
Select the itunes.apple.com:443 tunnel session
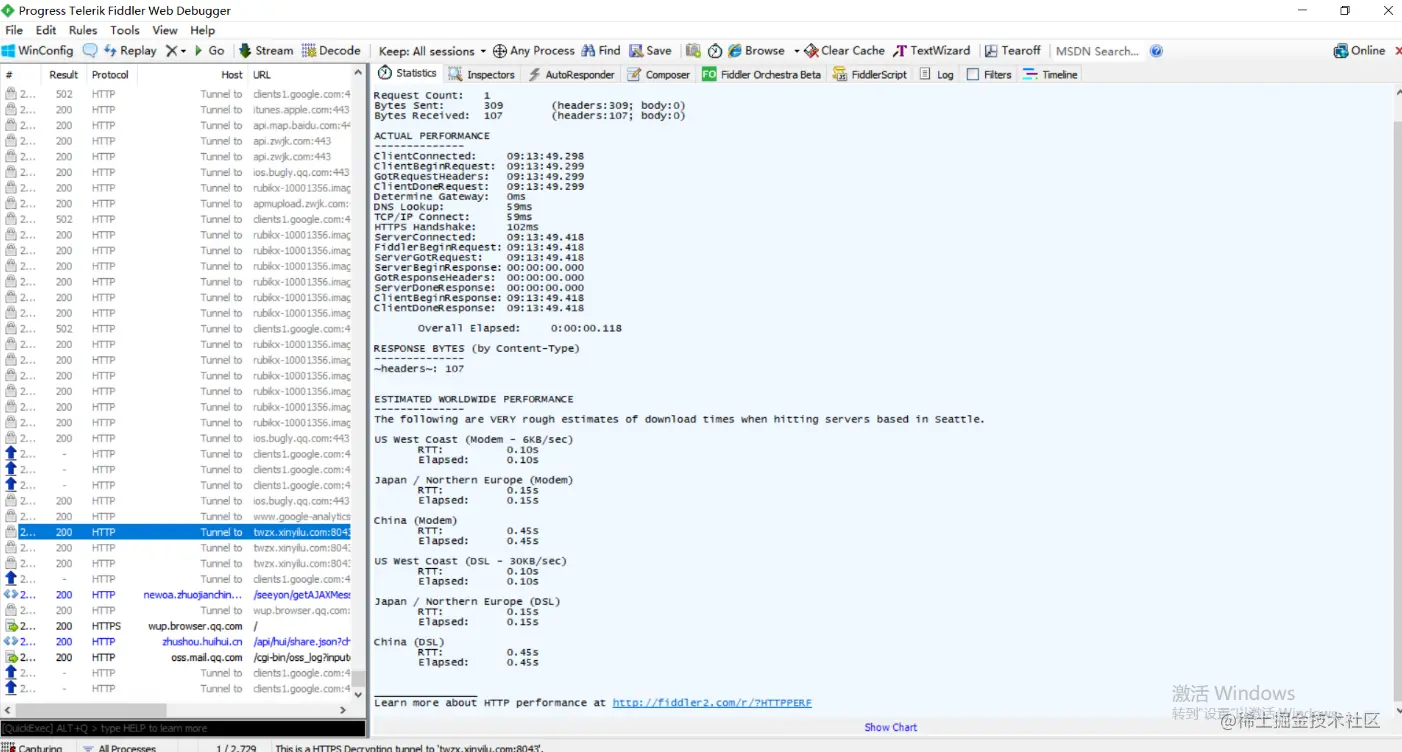point(176,110)
